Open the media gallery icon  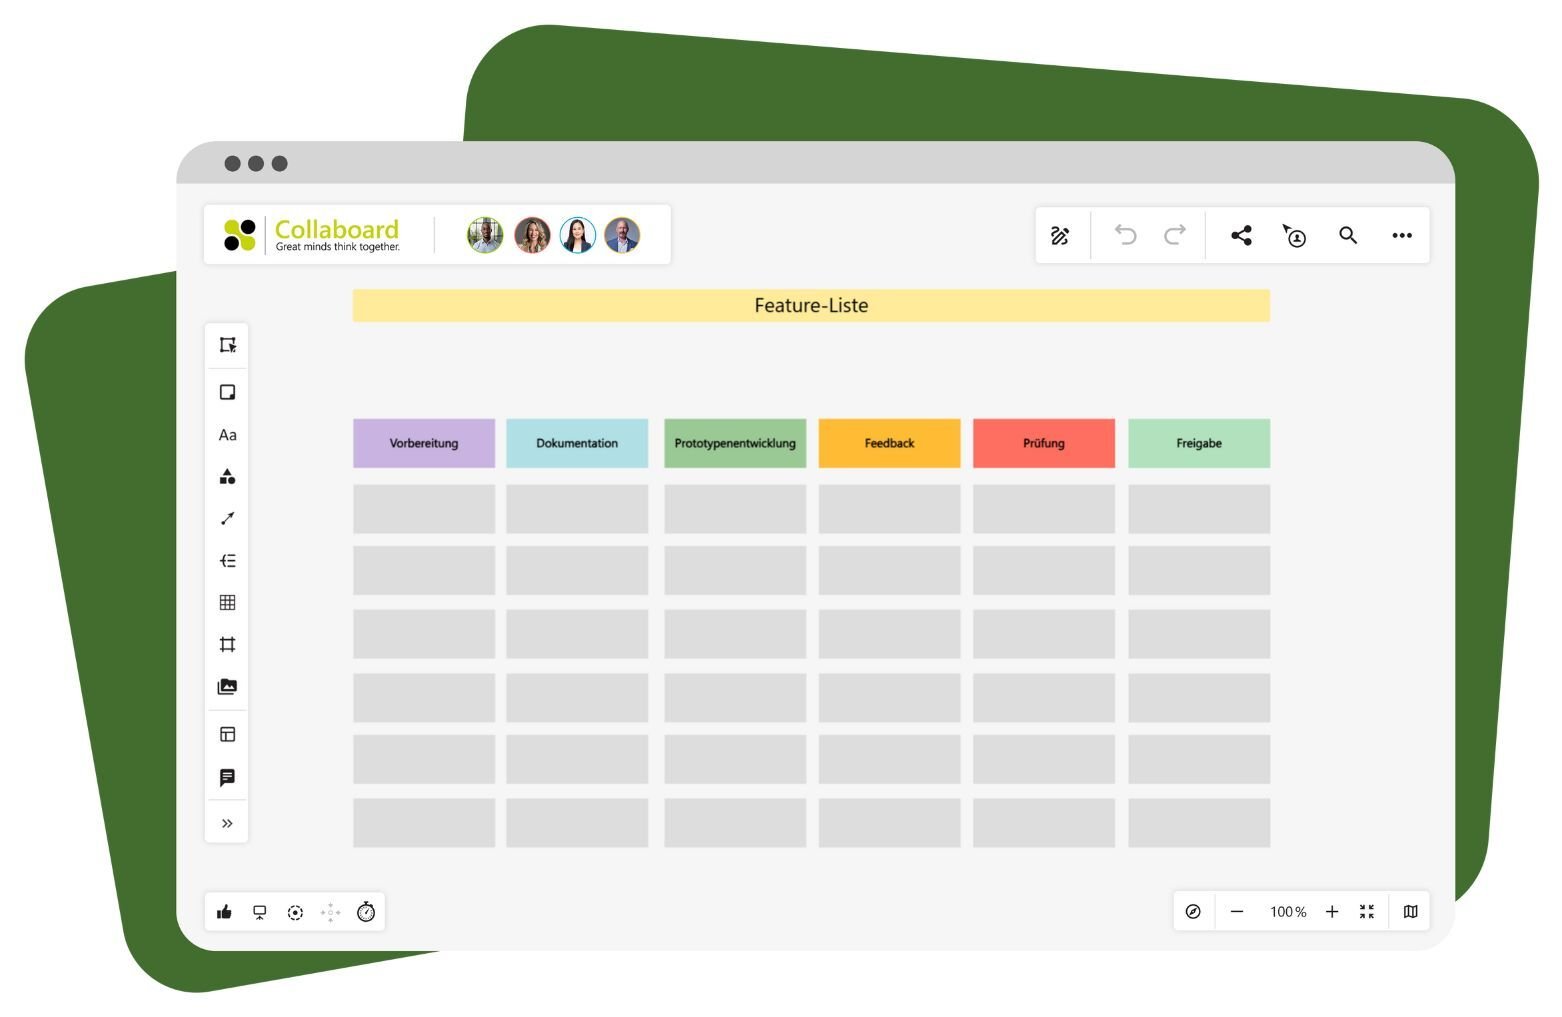tap(227, 687)
